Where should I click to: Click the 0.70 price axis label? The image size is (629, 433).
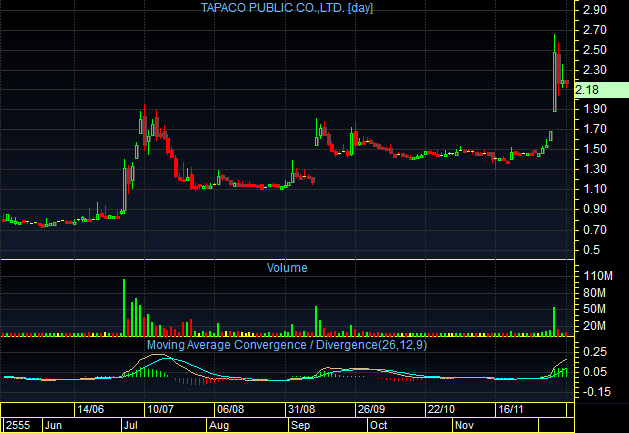pyautogui.click(x=594, y=230)
